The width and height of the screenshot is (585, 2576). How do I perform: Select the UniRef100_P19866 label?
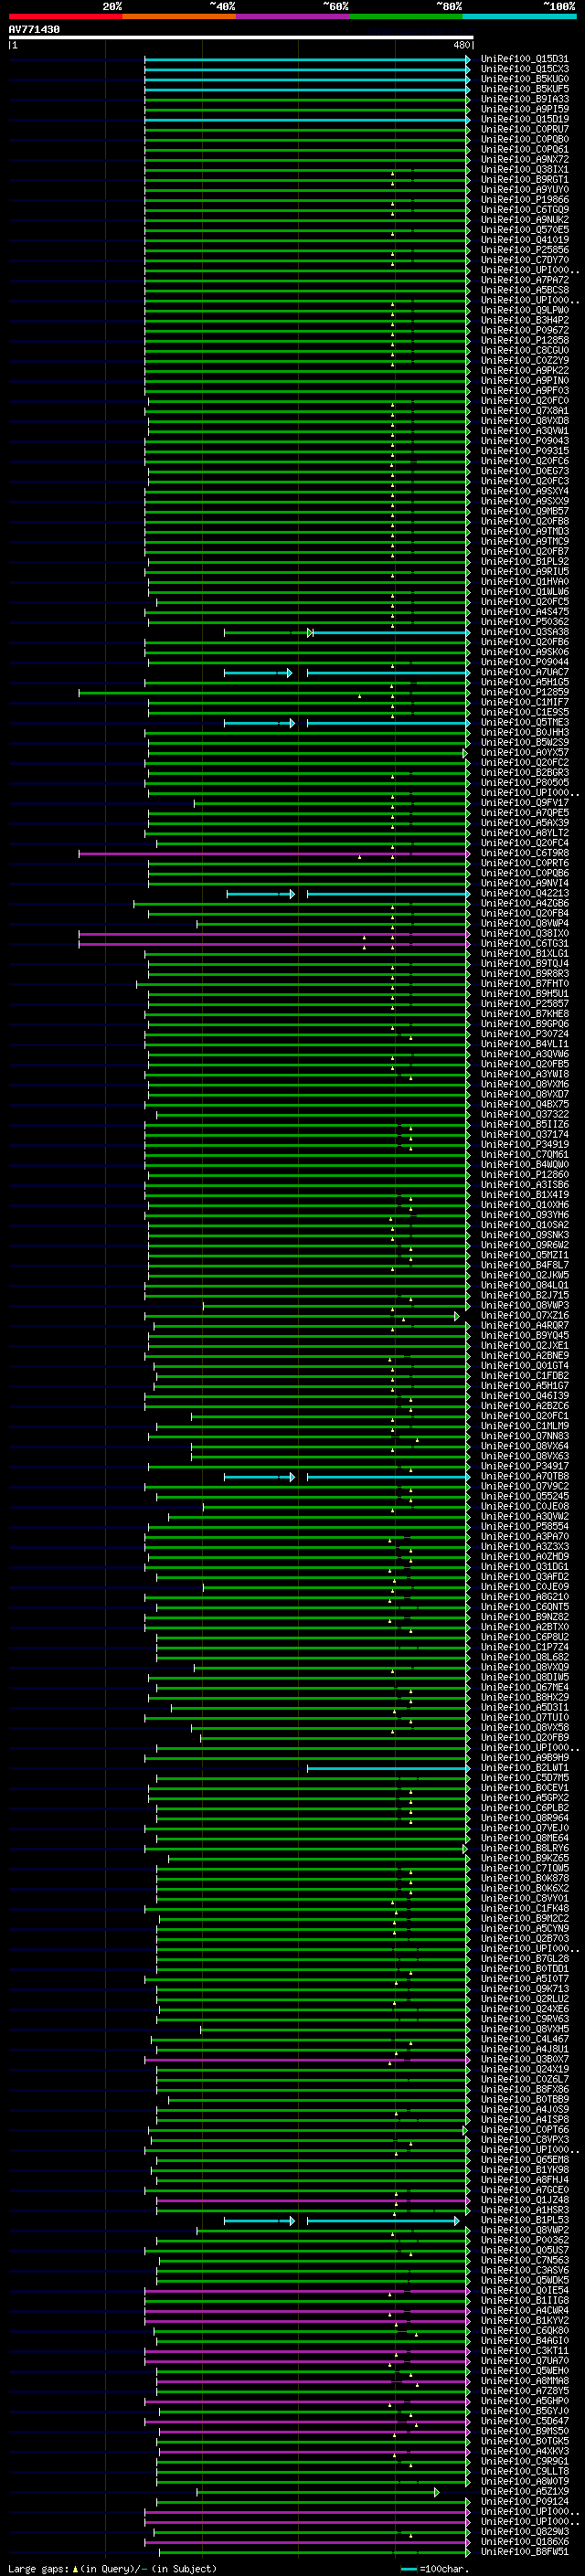[524, 200]
